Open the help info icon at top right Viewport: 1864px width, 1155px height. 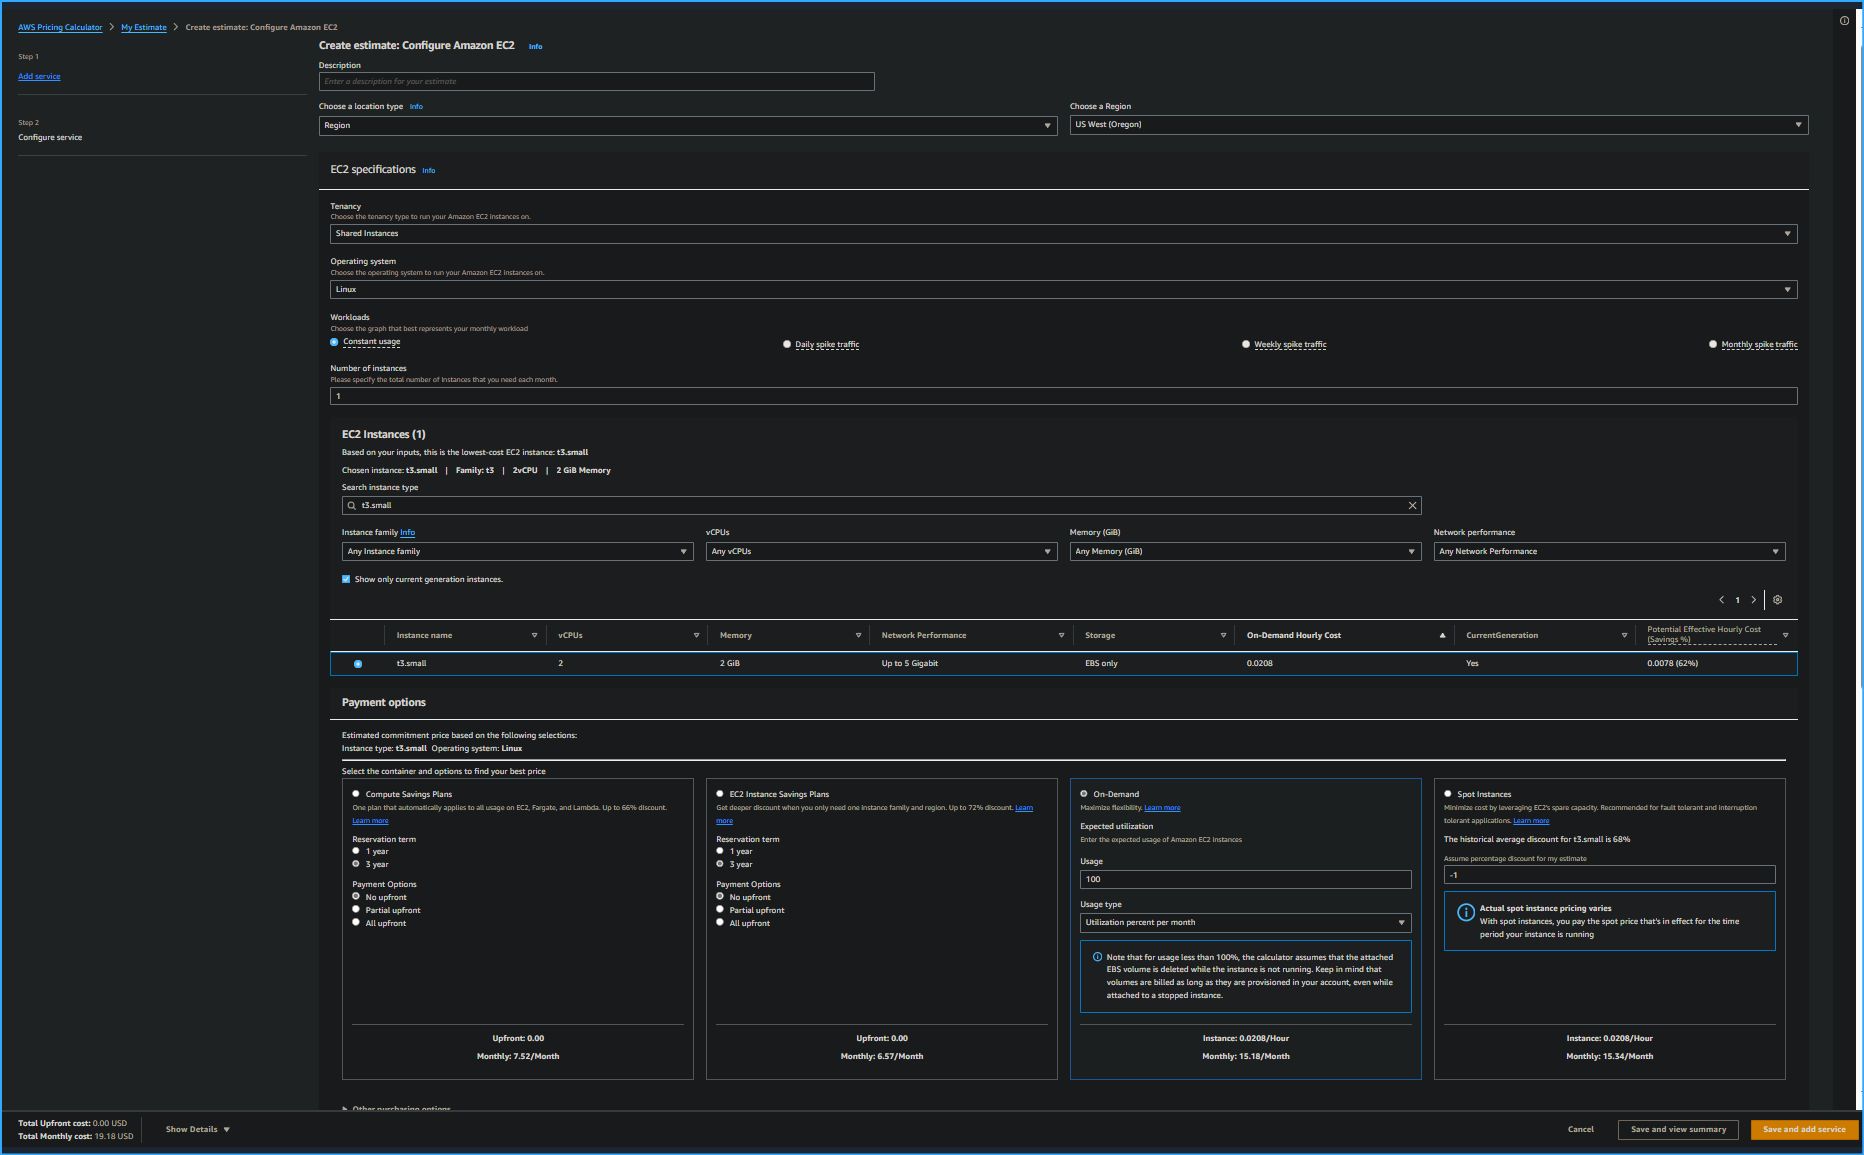1845,20
